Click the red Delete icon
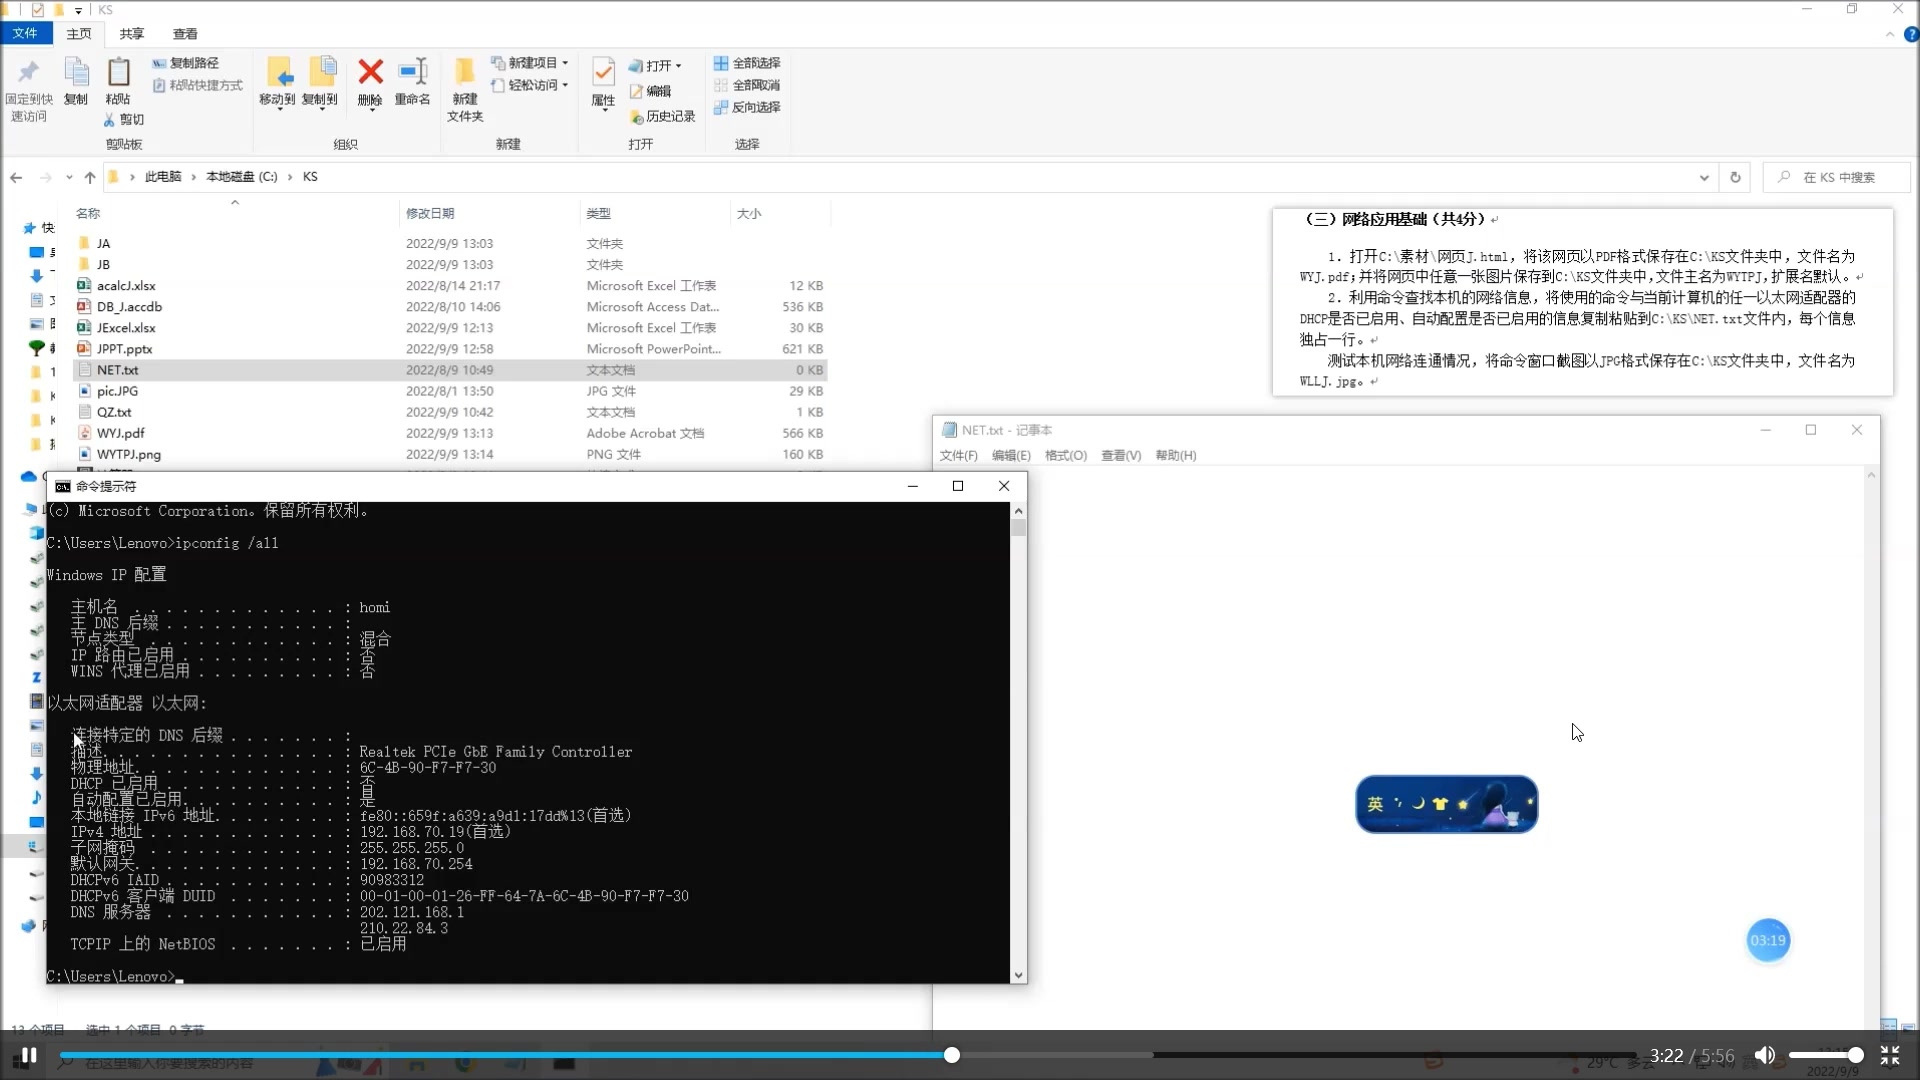Image resolution: width=1920 pixels, height=1080 pixels. pyautogui.click(x=370, y=72)
